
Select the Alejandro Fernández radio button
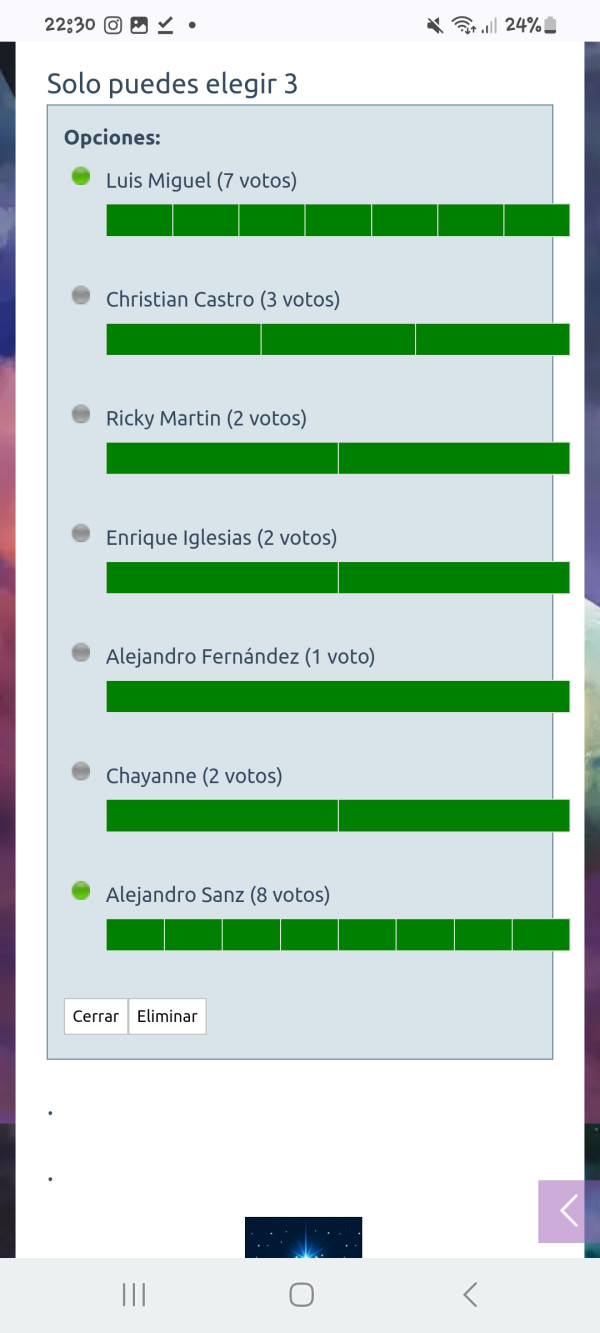[x=81, y=653]
